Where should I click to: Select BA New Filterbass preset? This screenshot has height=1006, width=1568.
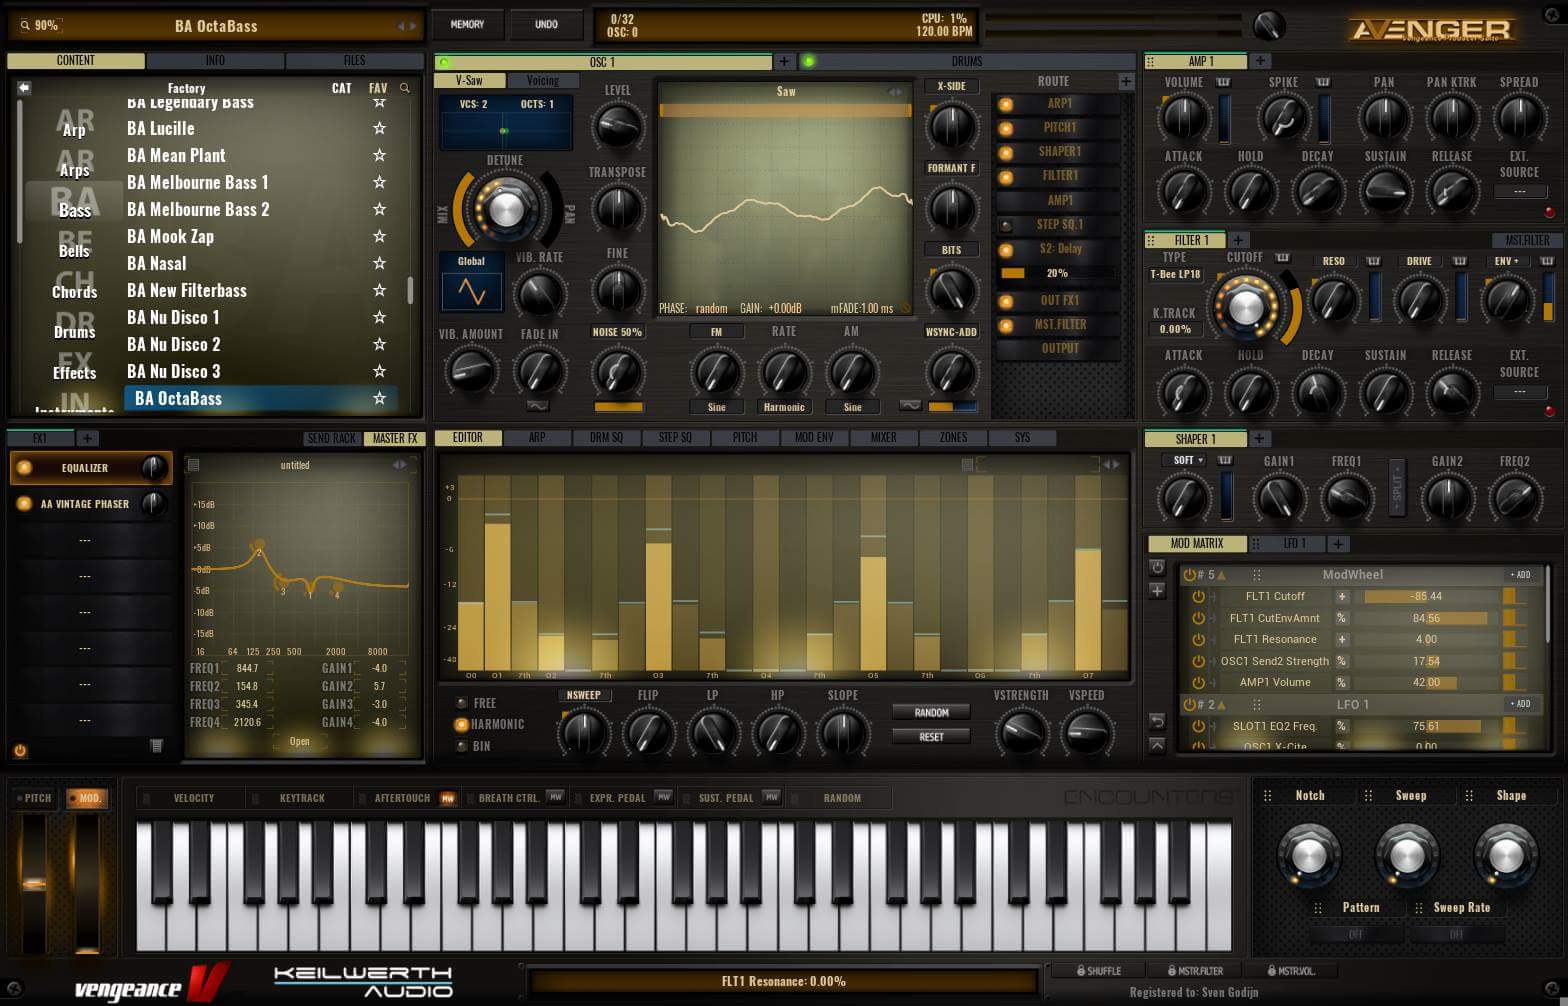click(x=187, y=290)
